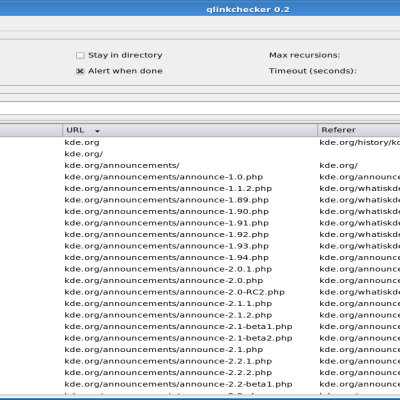Select the kde.org URL row

point(82,143)
